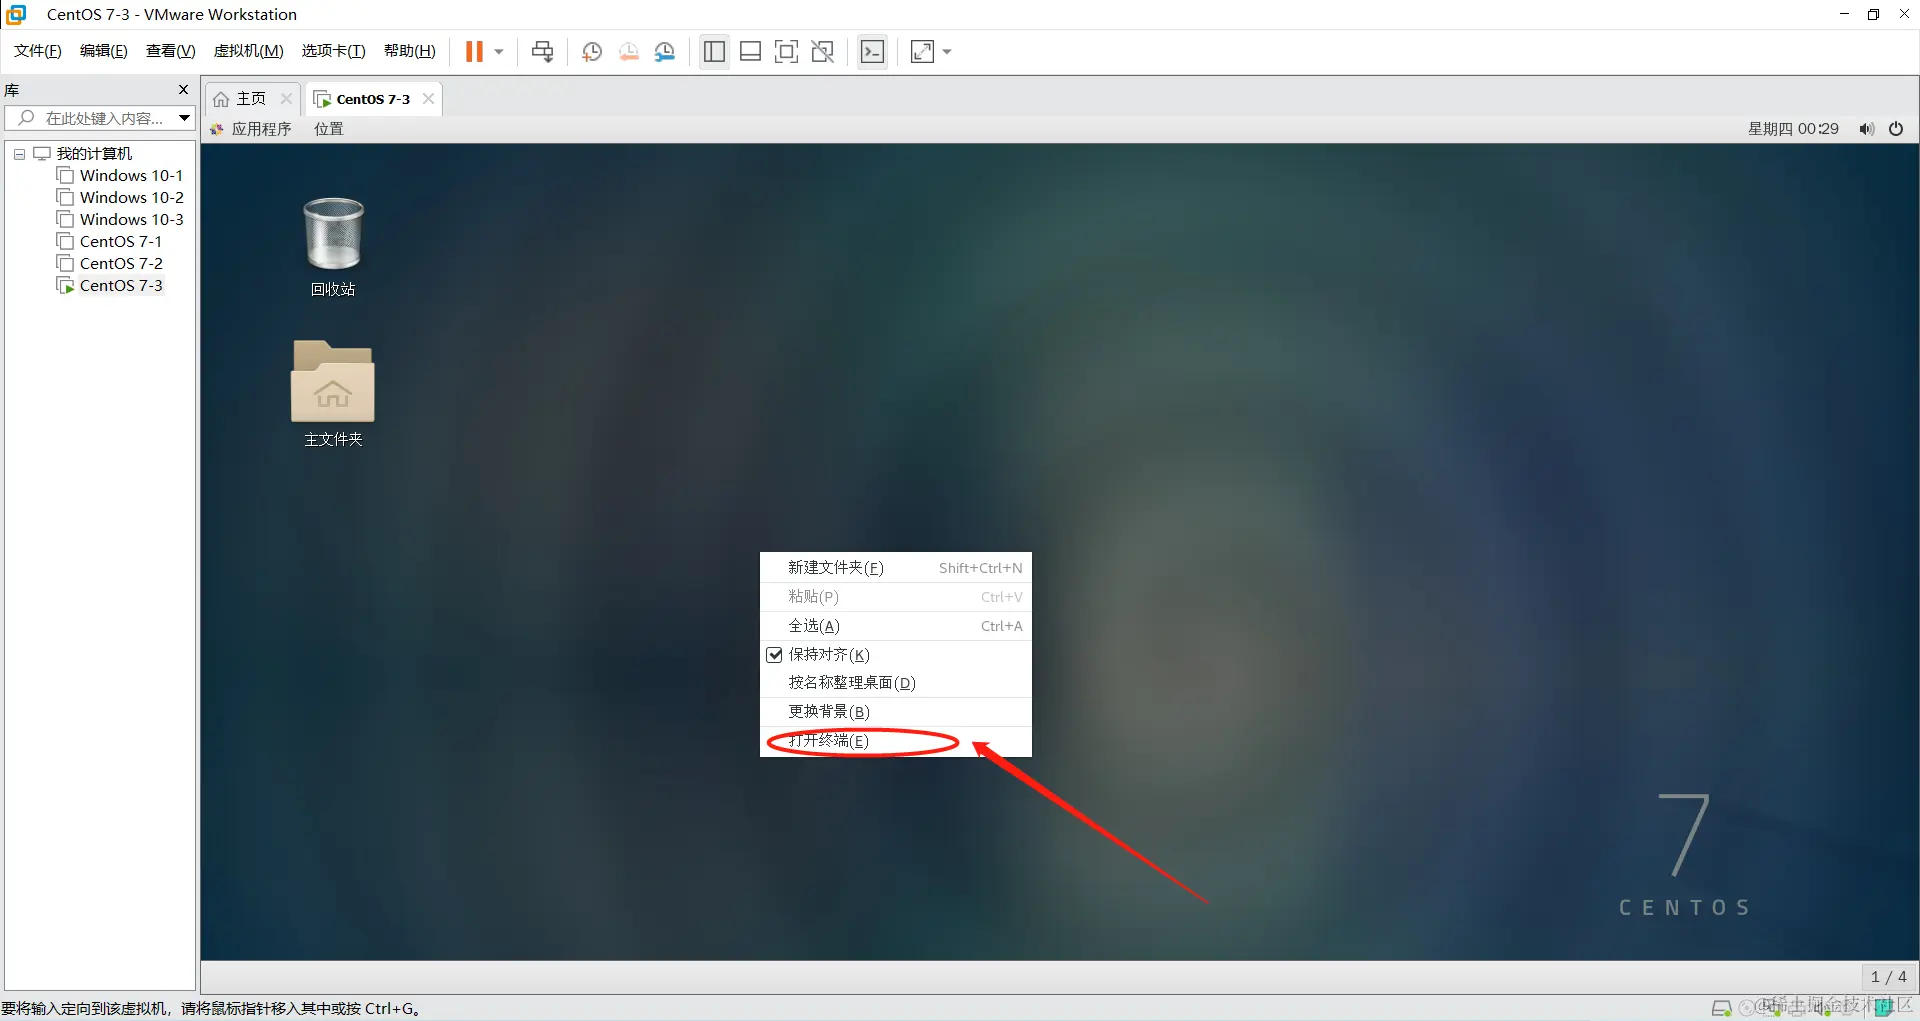Image resolution: width=1920 pixels, height=1021 pixels.
Task: Open the power options dropdown arrow beside pause
Action: pyautogui.click(x=499, y=51)
